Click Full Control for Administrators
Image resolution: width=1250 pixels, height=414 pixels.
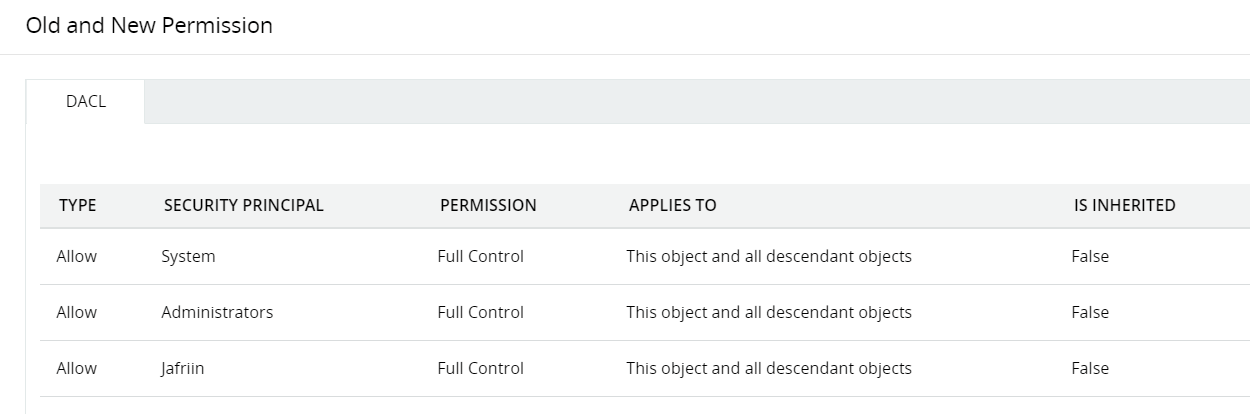(x=480, y=312)
